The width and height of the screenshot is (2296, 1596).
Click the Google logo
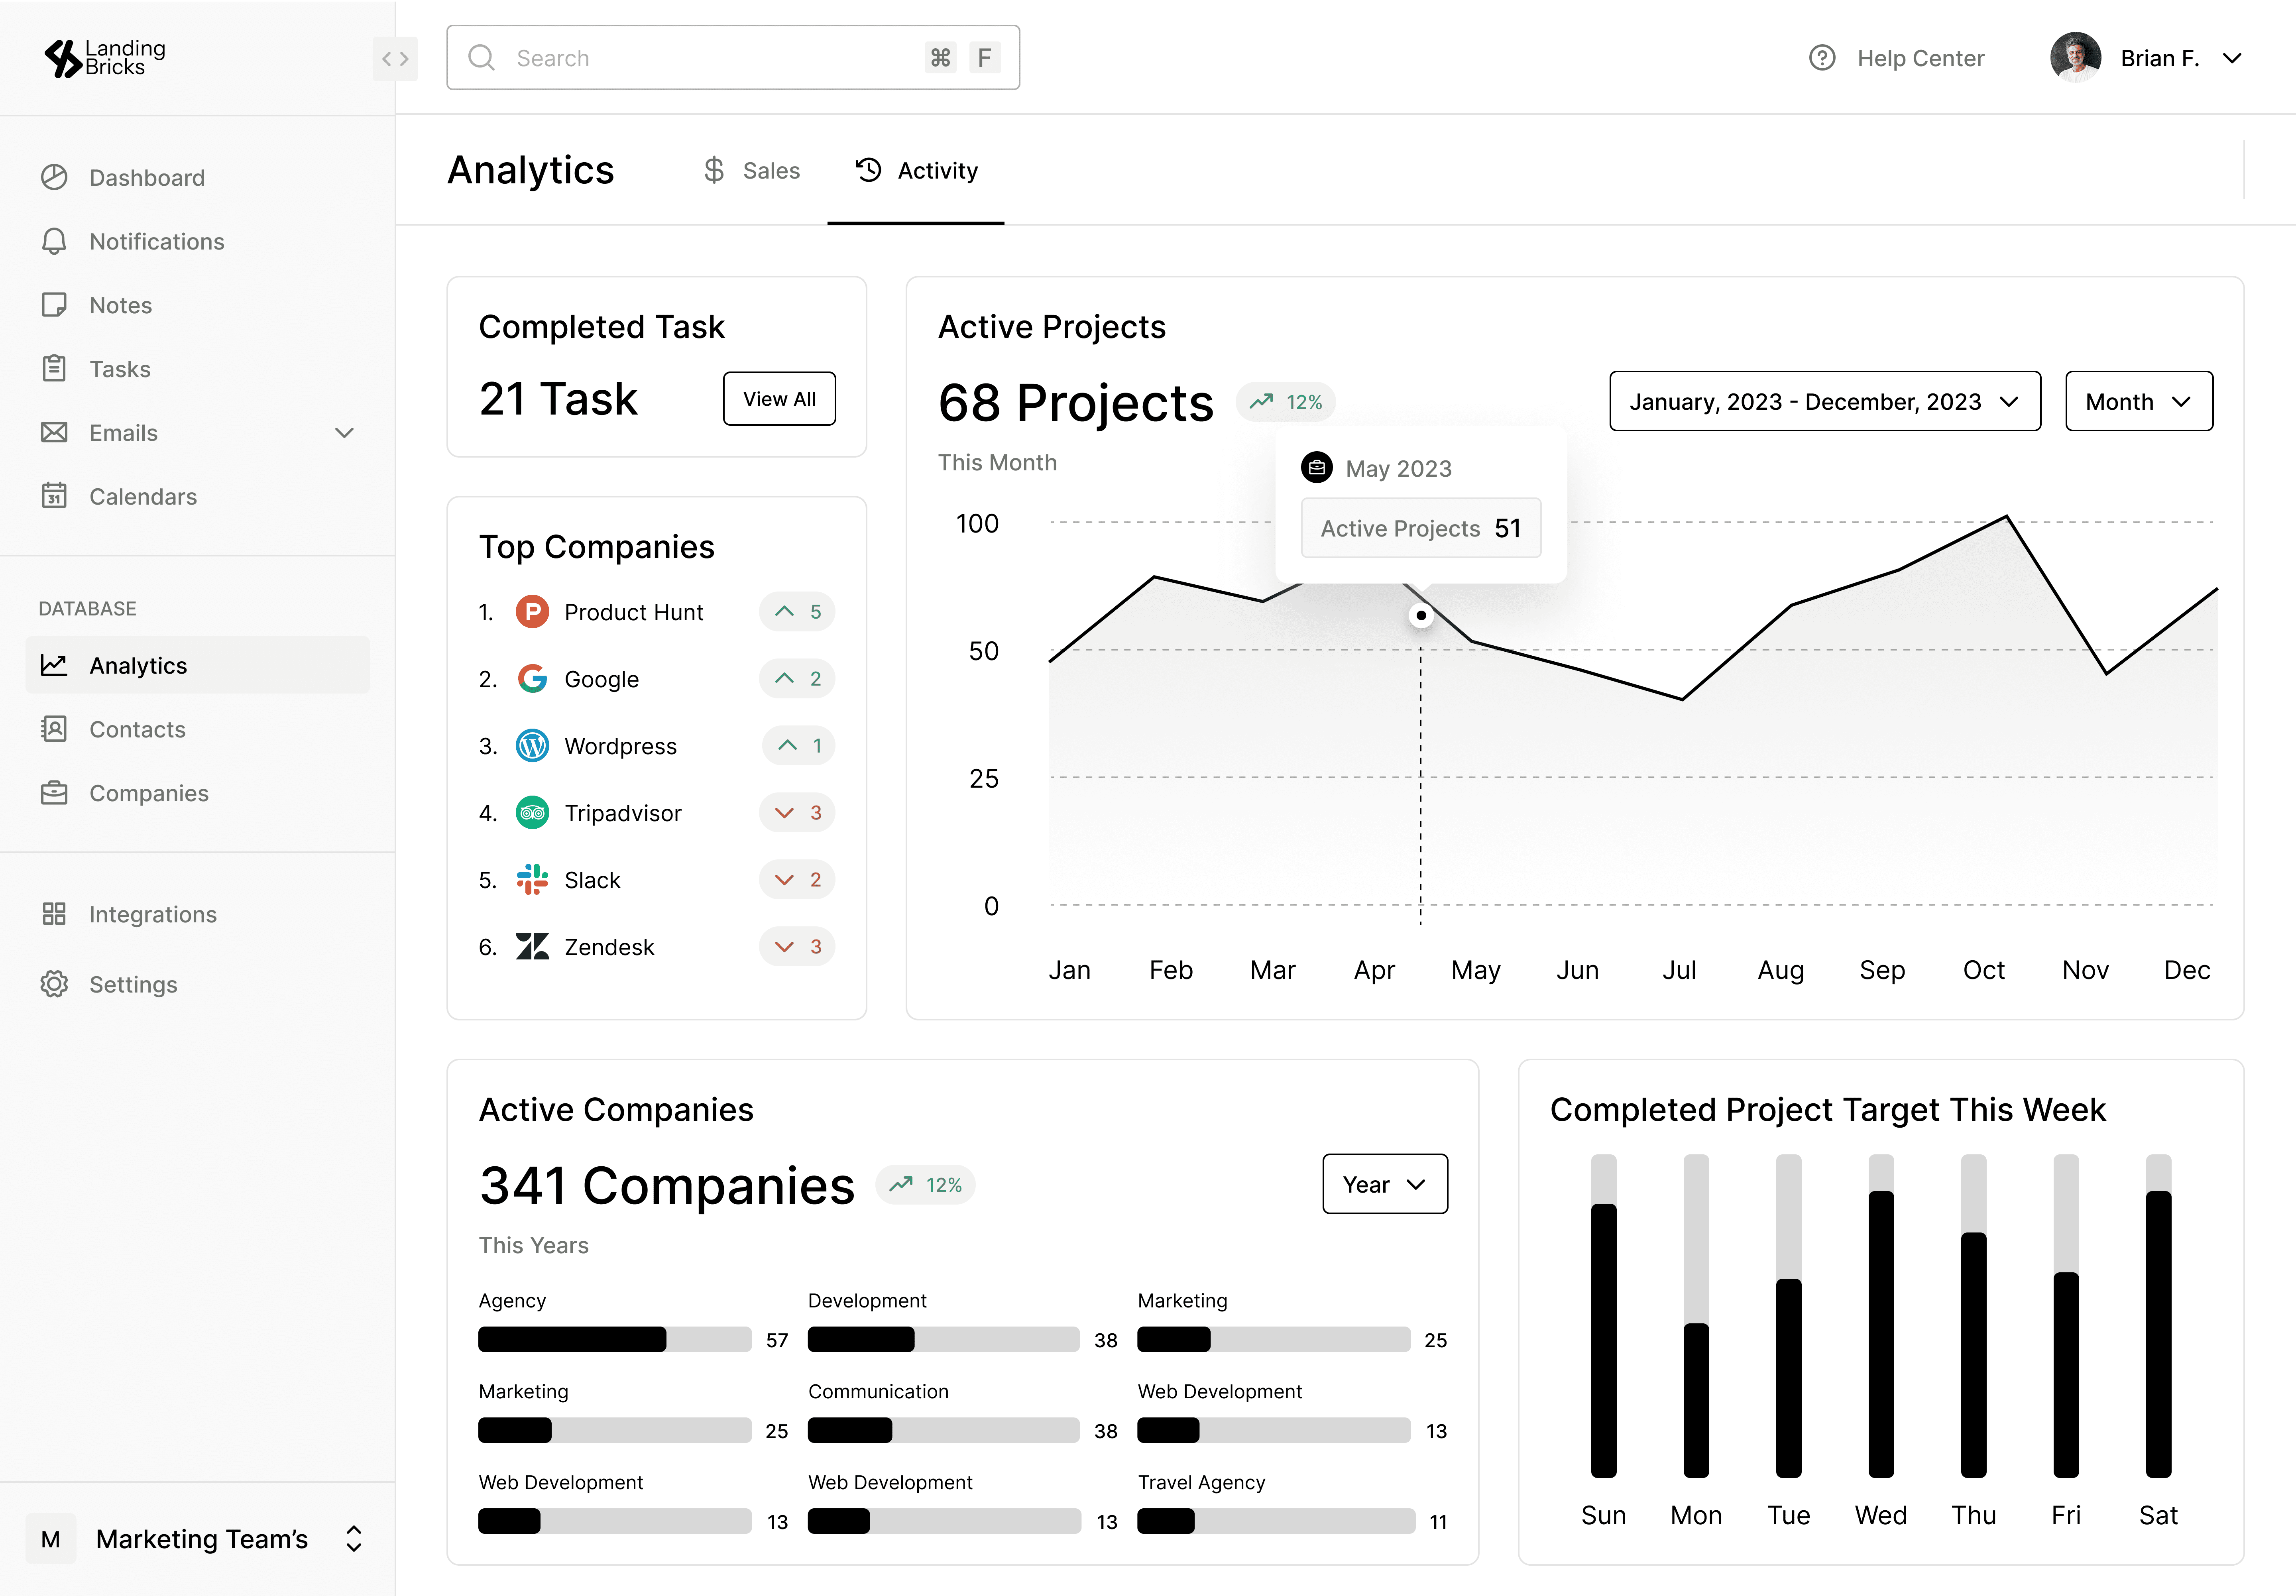pyautogui.click(x=532, y=679)
